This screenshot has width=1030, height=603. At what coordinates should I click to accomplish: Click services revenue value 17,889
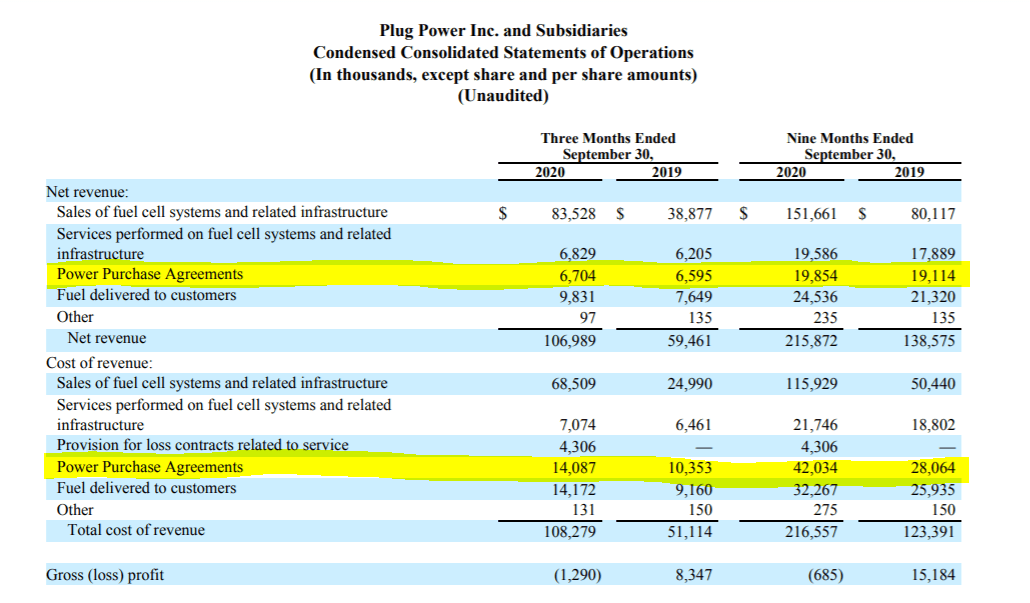point(933,254)
